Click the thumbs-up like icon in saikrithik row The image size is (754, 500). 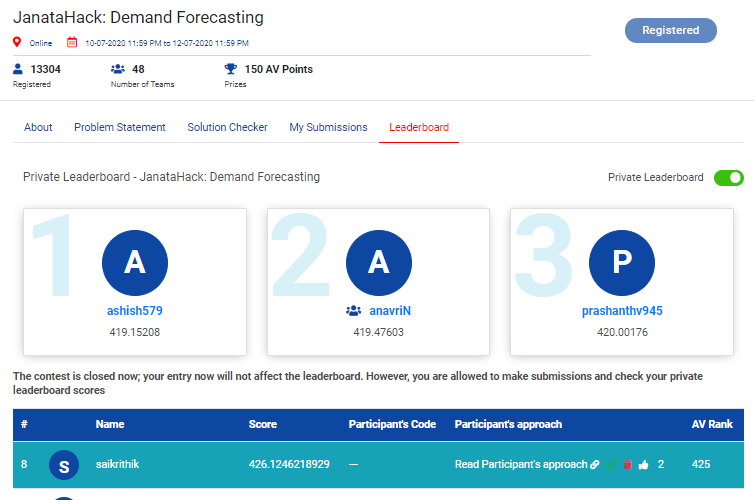pyautogui.click(x=643, y=464)
